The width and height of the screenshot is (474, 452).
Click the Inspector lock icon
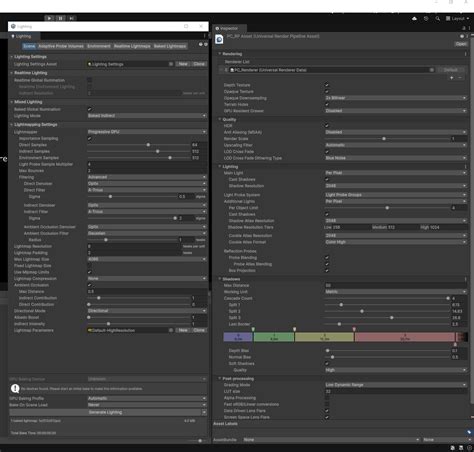pos(464,28)
